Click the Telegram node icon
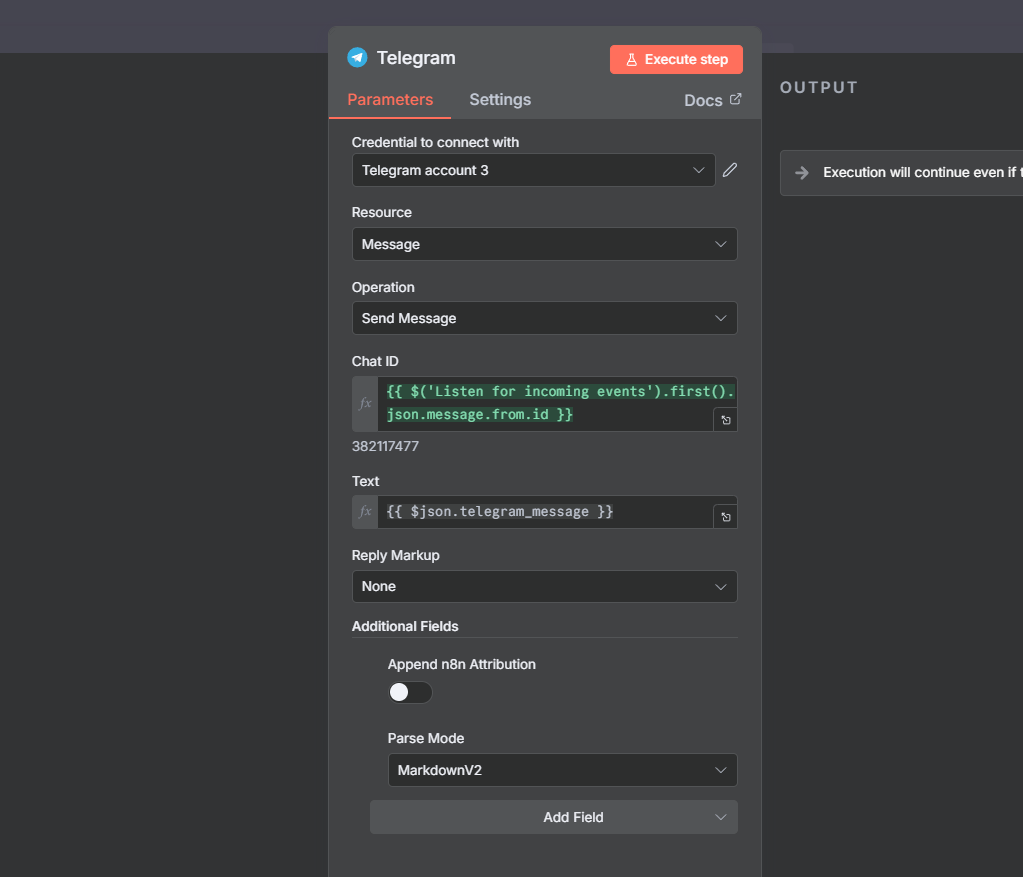This screenshot has height=877, width=1023. [357, 57]
